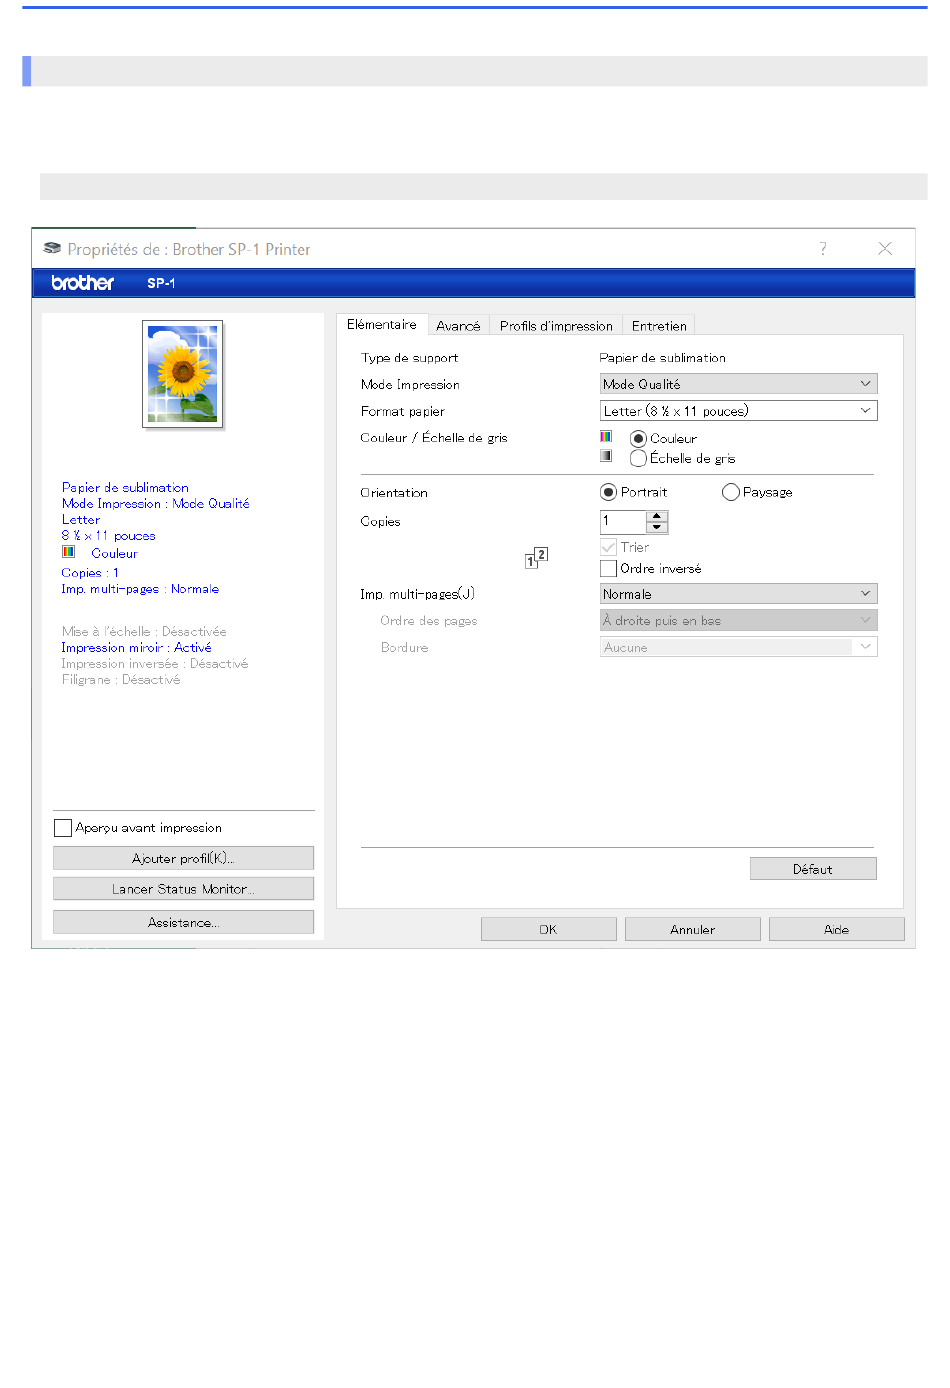This screenshot has width=950, height=1388.
Task: Click 'Impression inversée : Désactivé' text
Action: pos(155,664)
